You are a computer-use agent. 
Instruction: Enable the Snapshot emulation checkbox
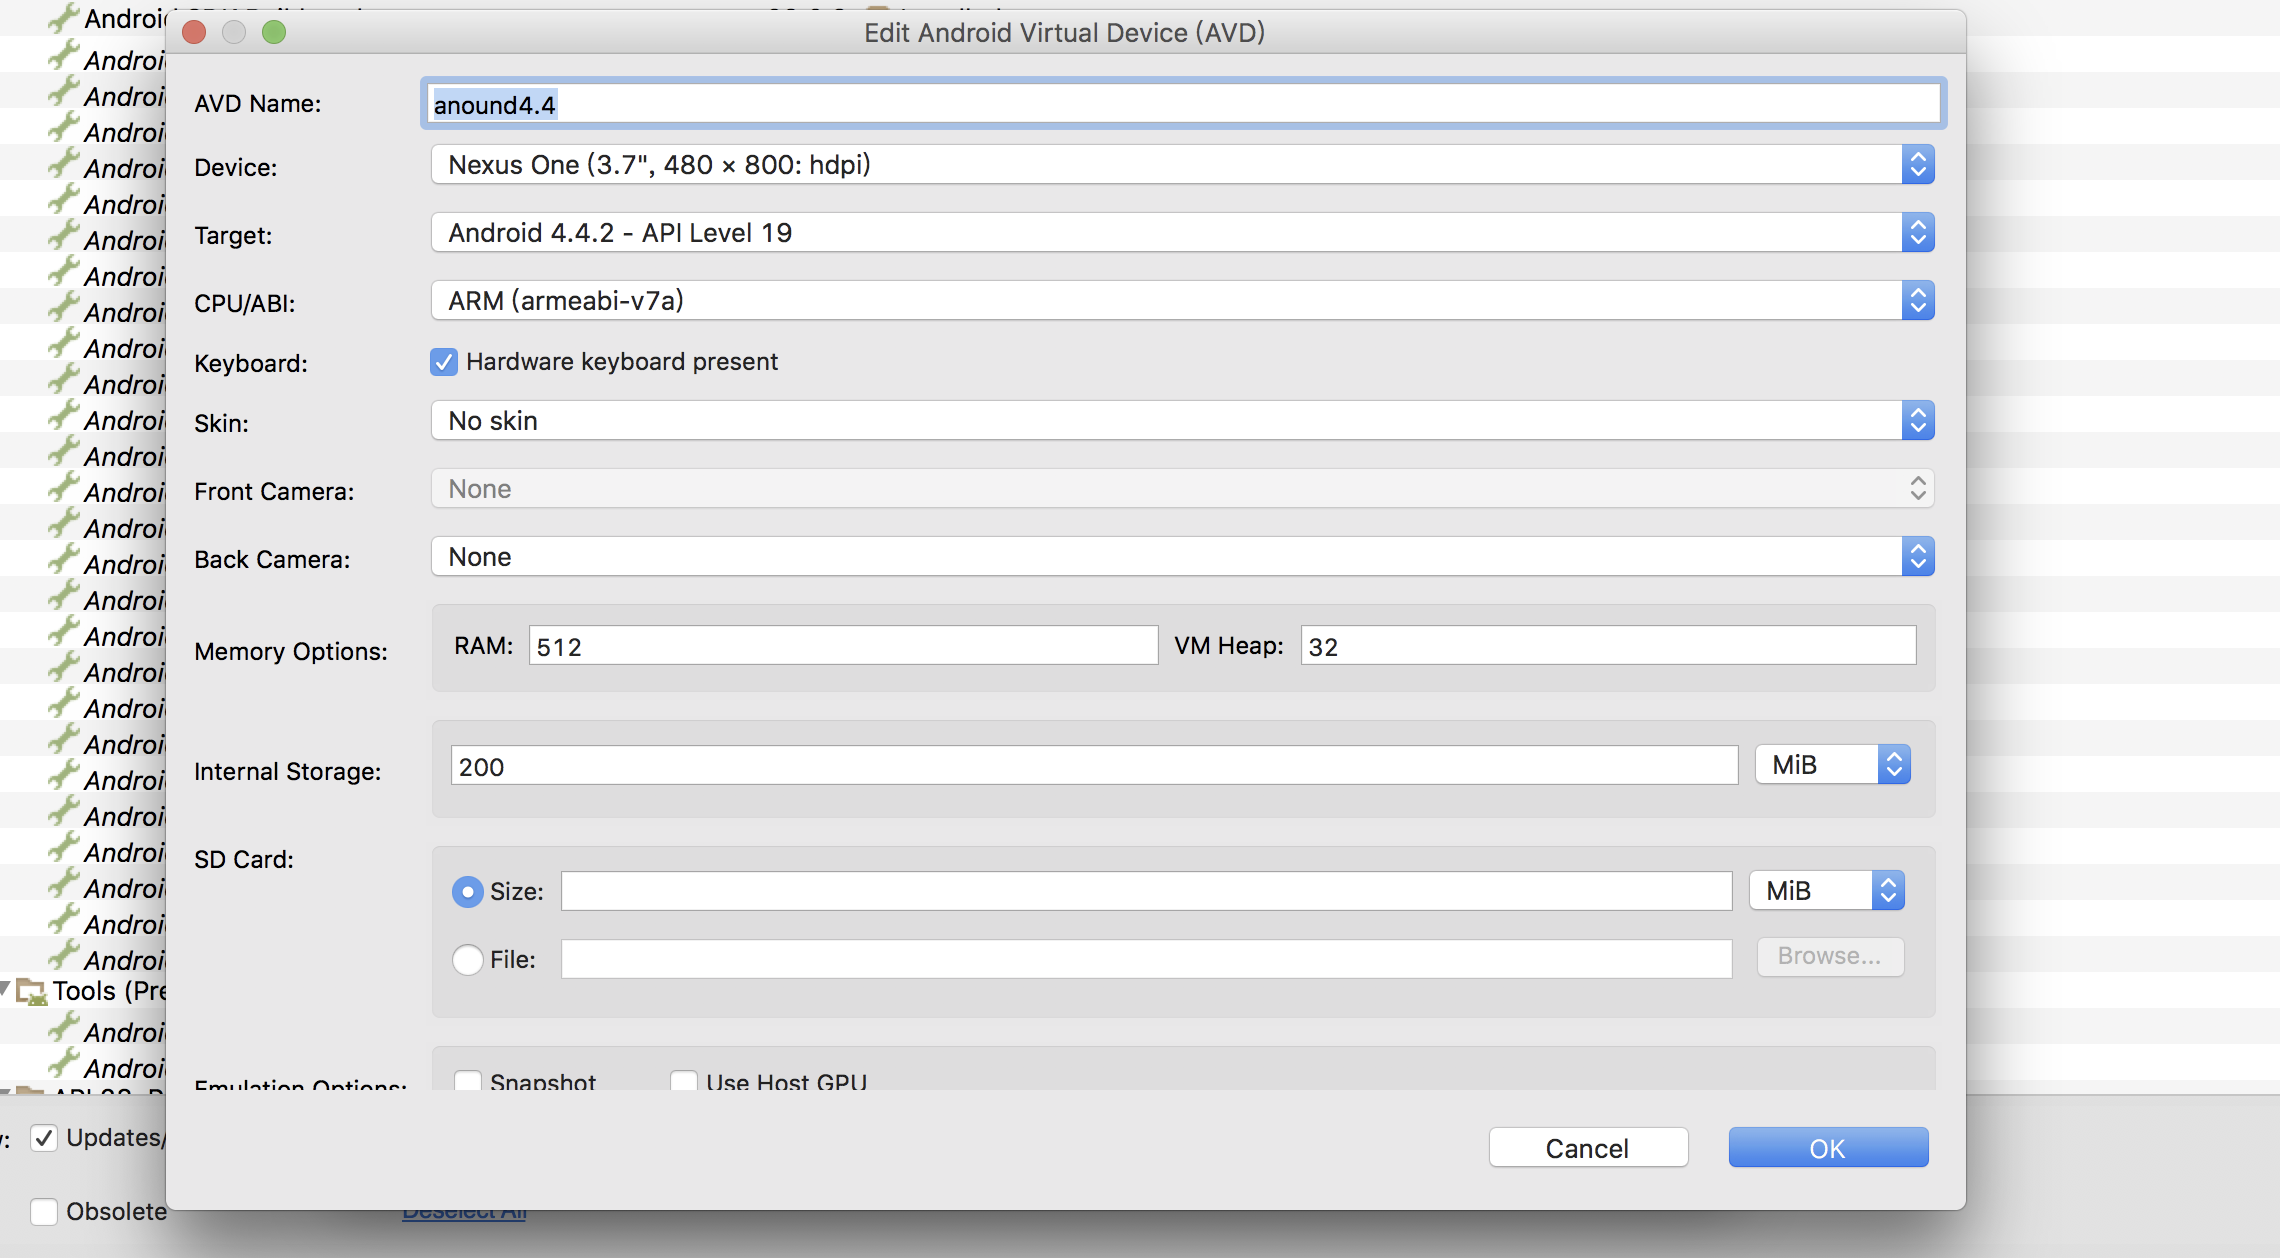pos(467,1081)
